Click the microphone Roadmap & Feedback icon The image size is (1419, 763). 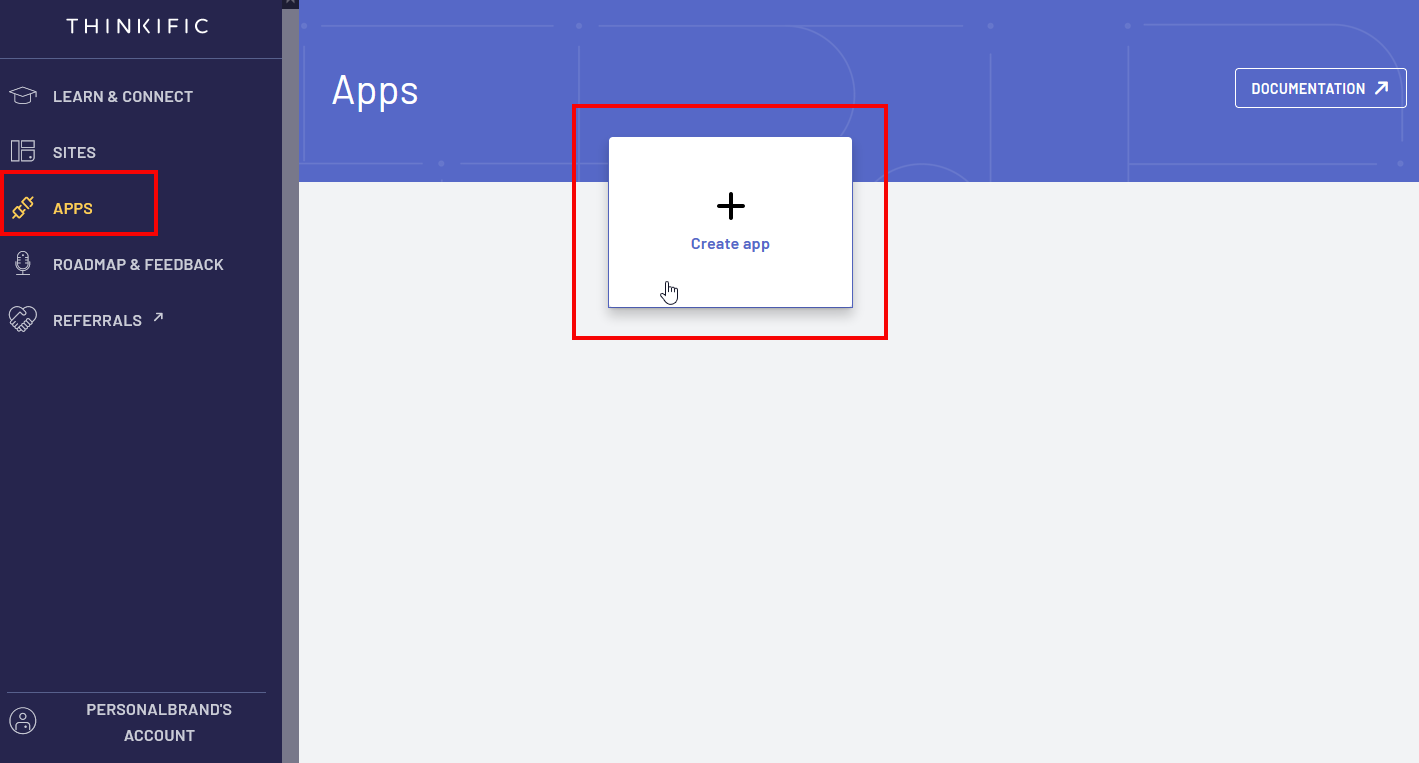23,264
